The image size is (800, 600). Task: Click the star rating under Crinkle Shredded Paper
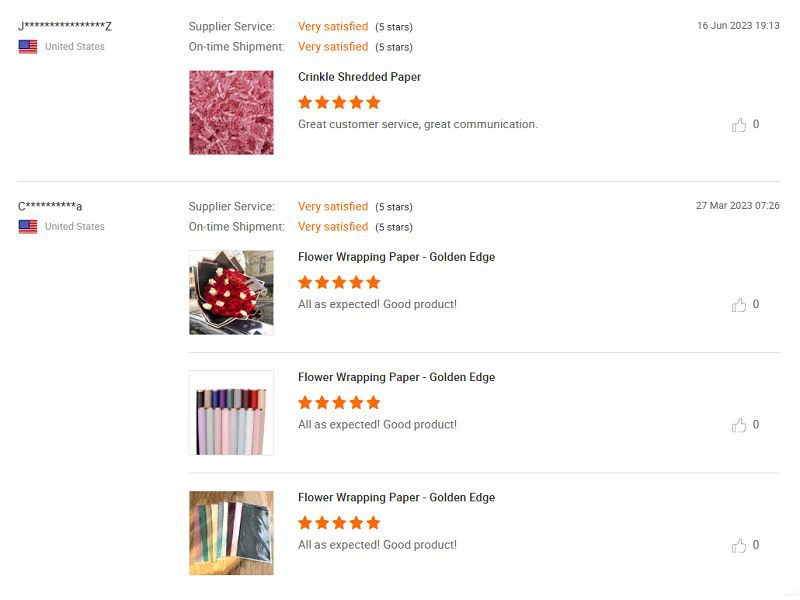coord(339,102)
